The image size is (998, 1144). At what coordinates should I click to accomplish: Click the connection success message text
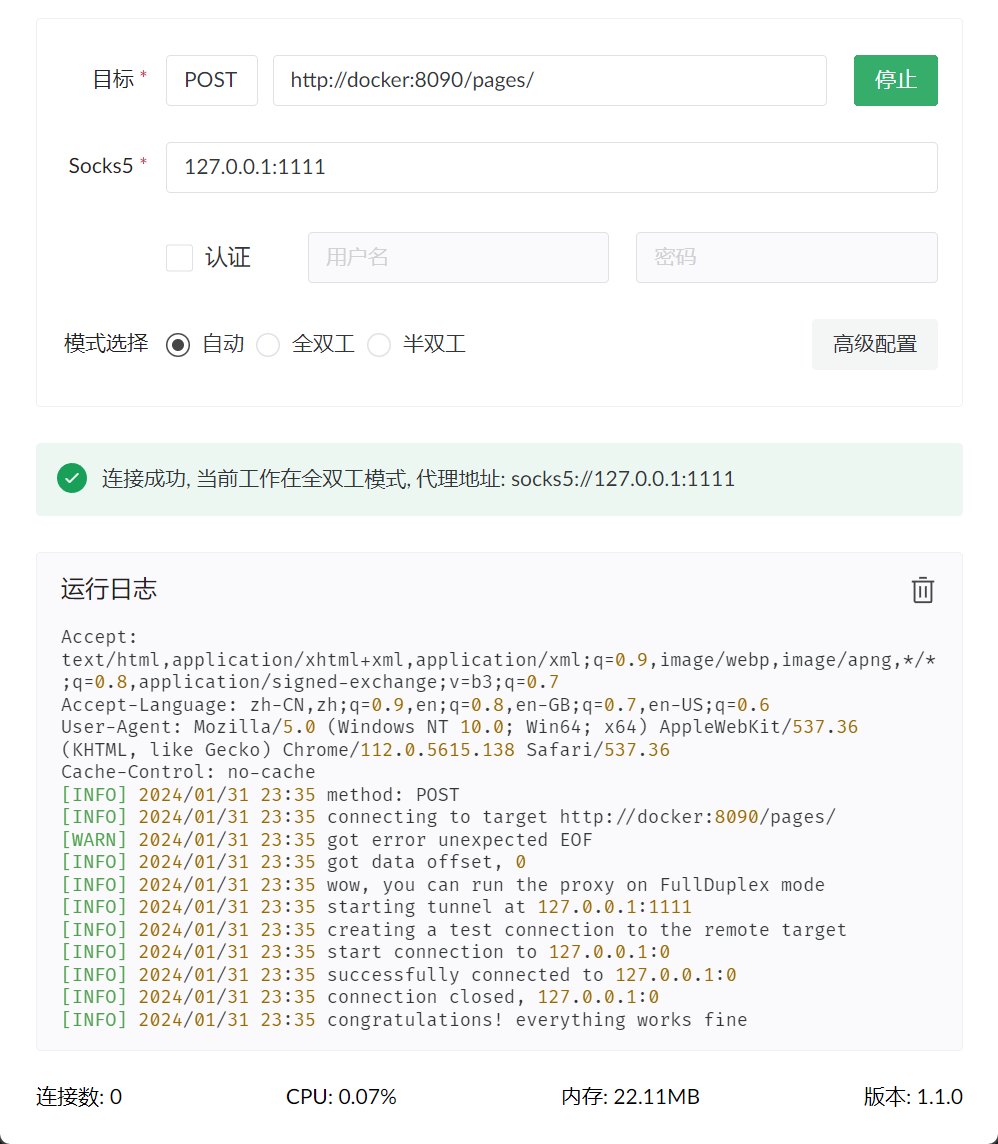(x=418, y=479)
